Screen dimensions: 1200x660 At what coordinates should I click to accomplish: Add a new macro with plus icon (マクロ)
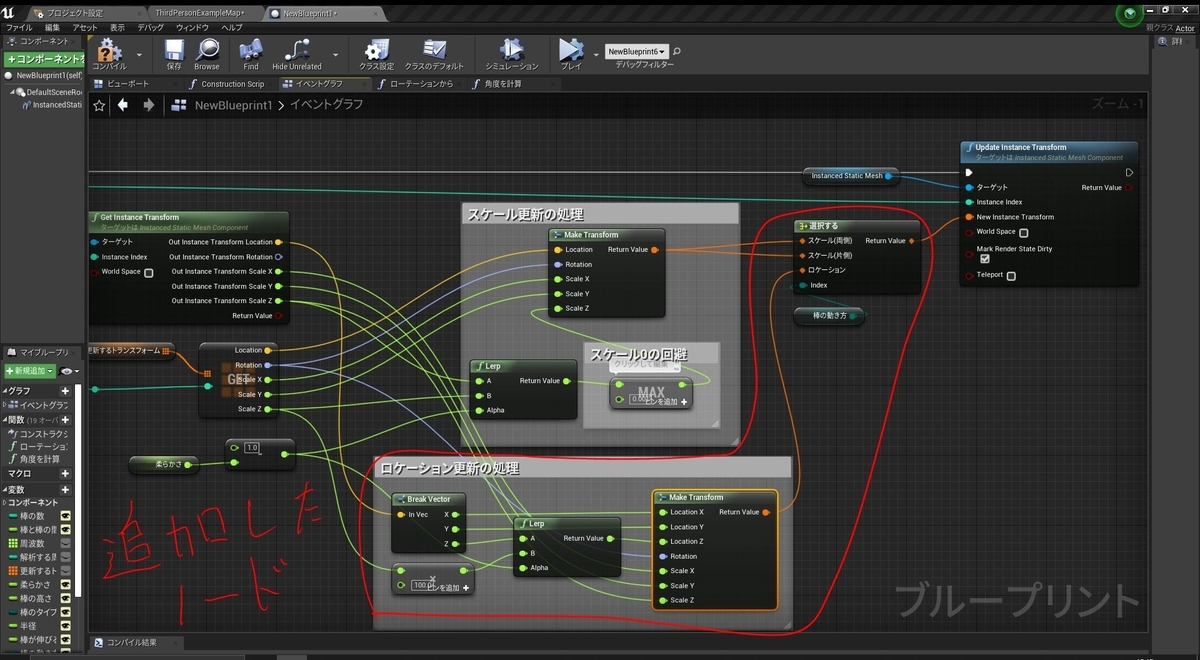(65, 473)
